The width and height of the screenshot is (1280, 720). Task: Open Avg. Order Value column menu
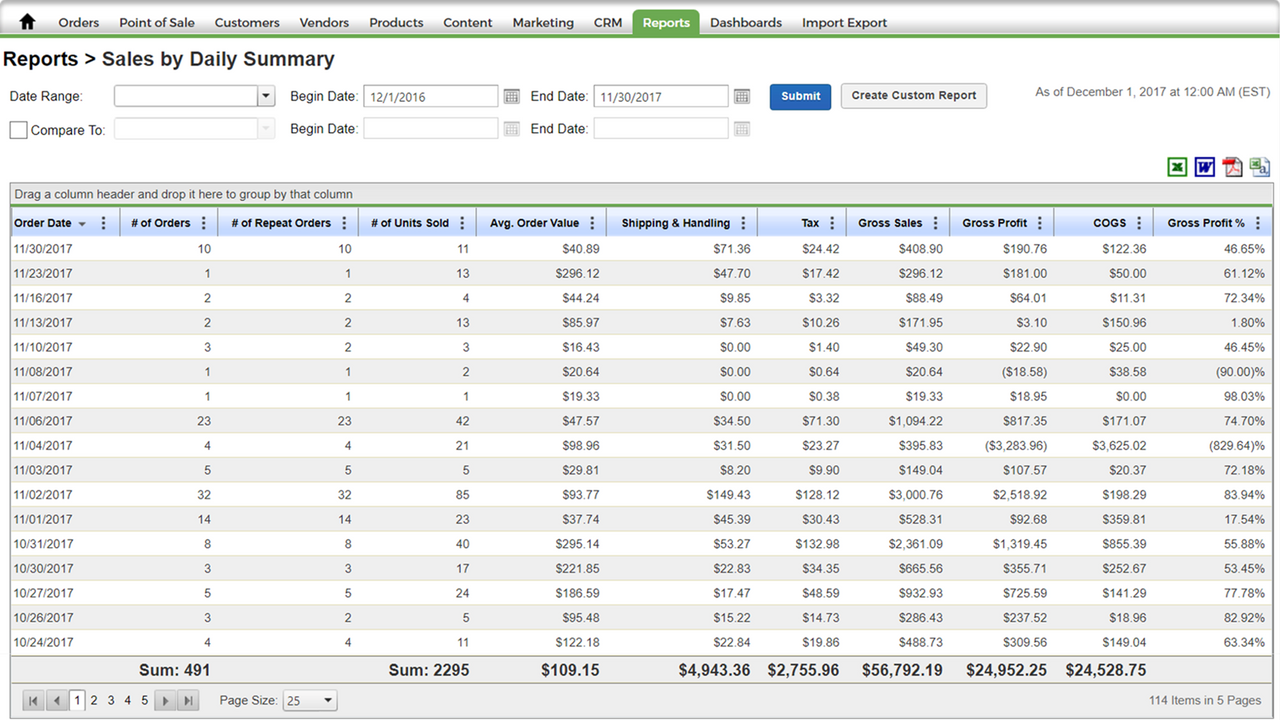(x=593, y=223)
